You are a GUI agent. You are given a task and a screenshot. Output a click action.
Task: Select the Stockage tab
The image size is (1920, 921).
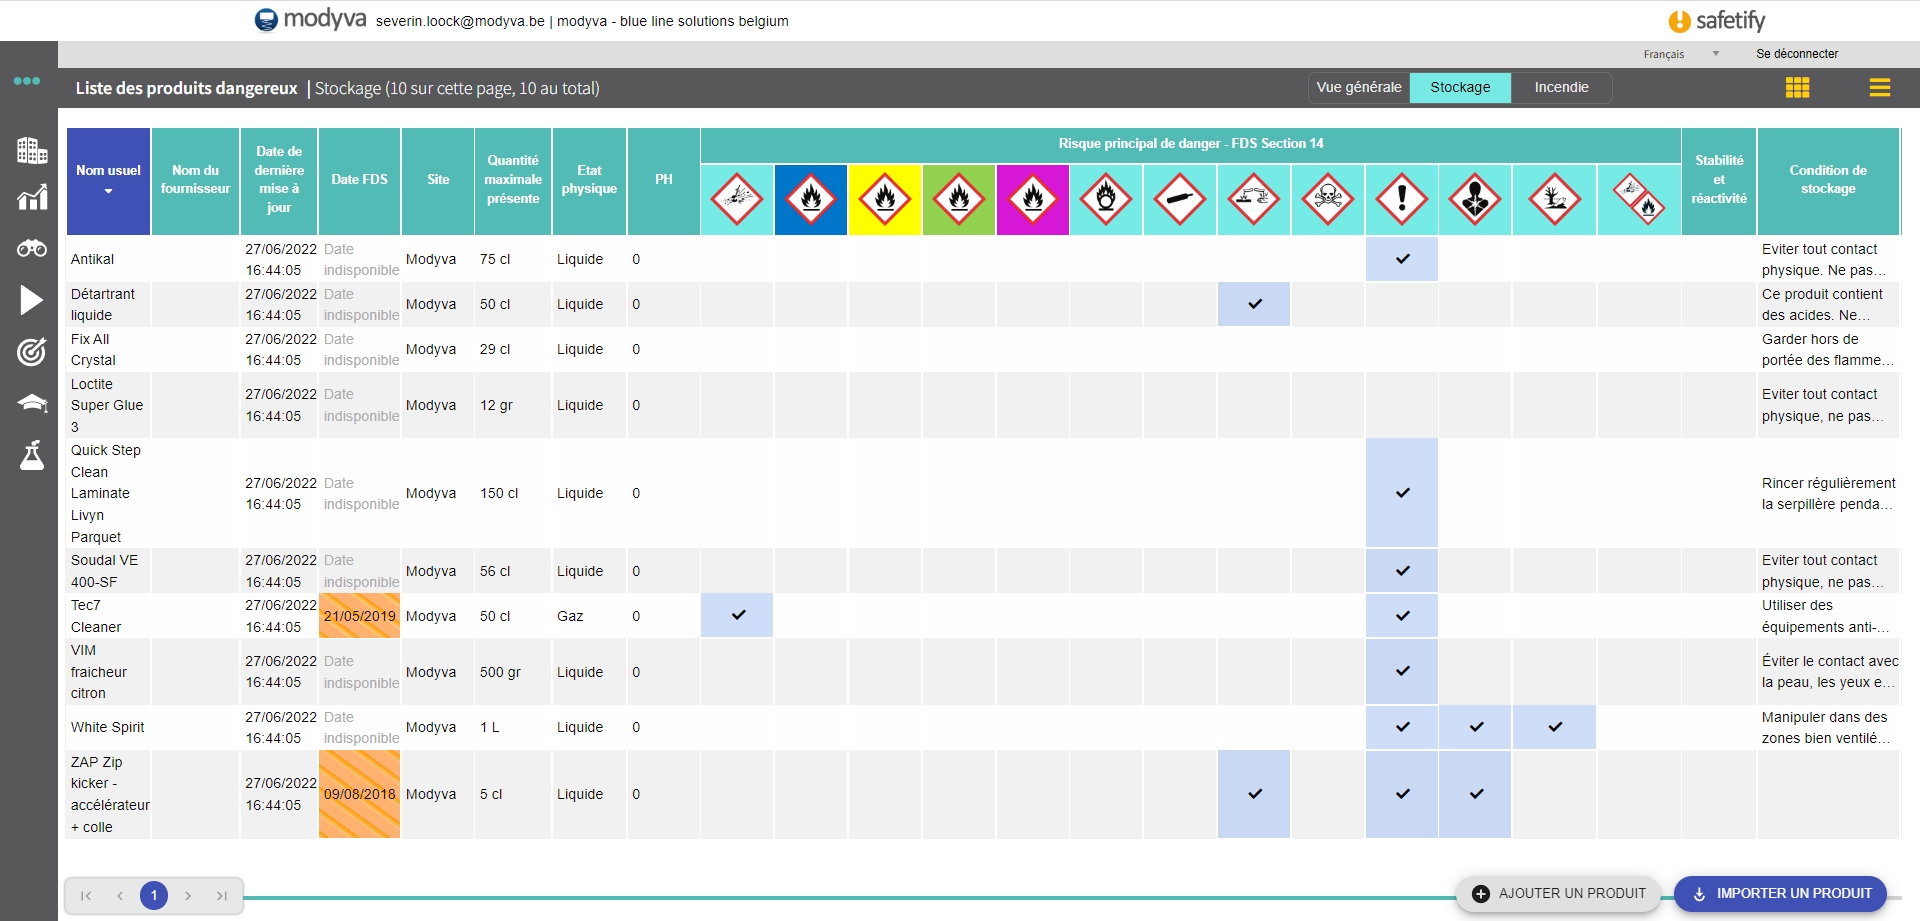click(1460, 88)
